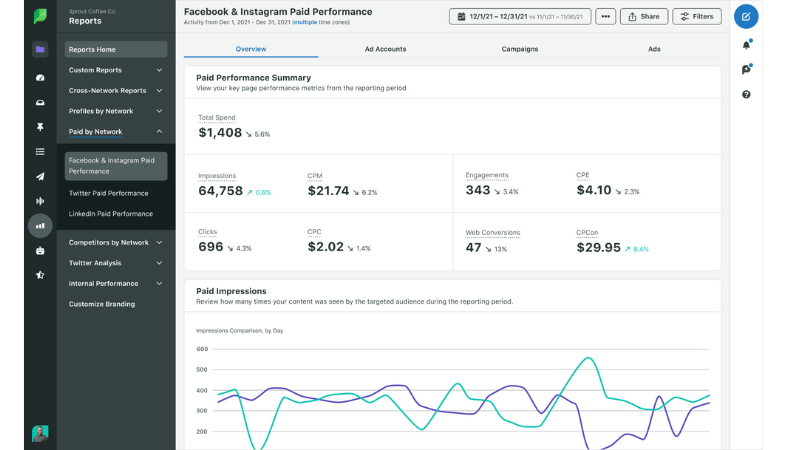Switch to the Ad Accounts tab
Viewport: 800px width, 450px height.
pos(385,49)
